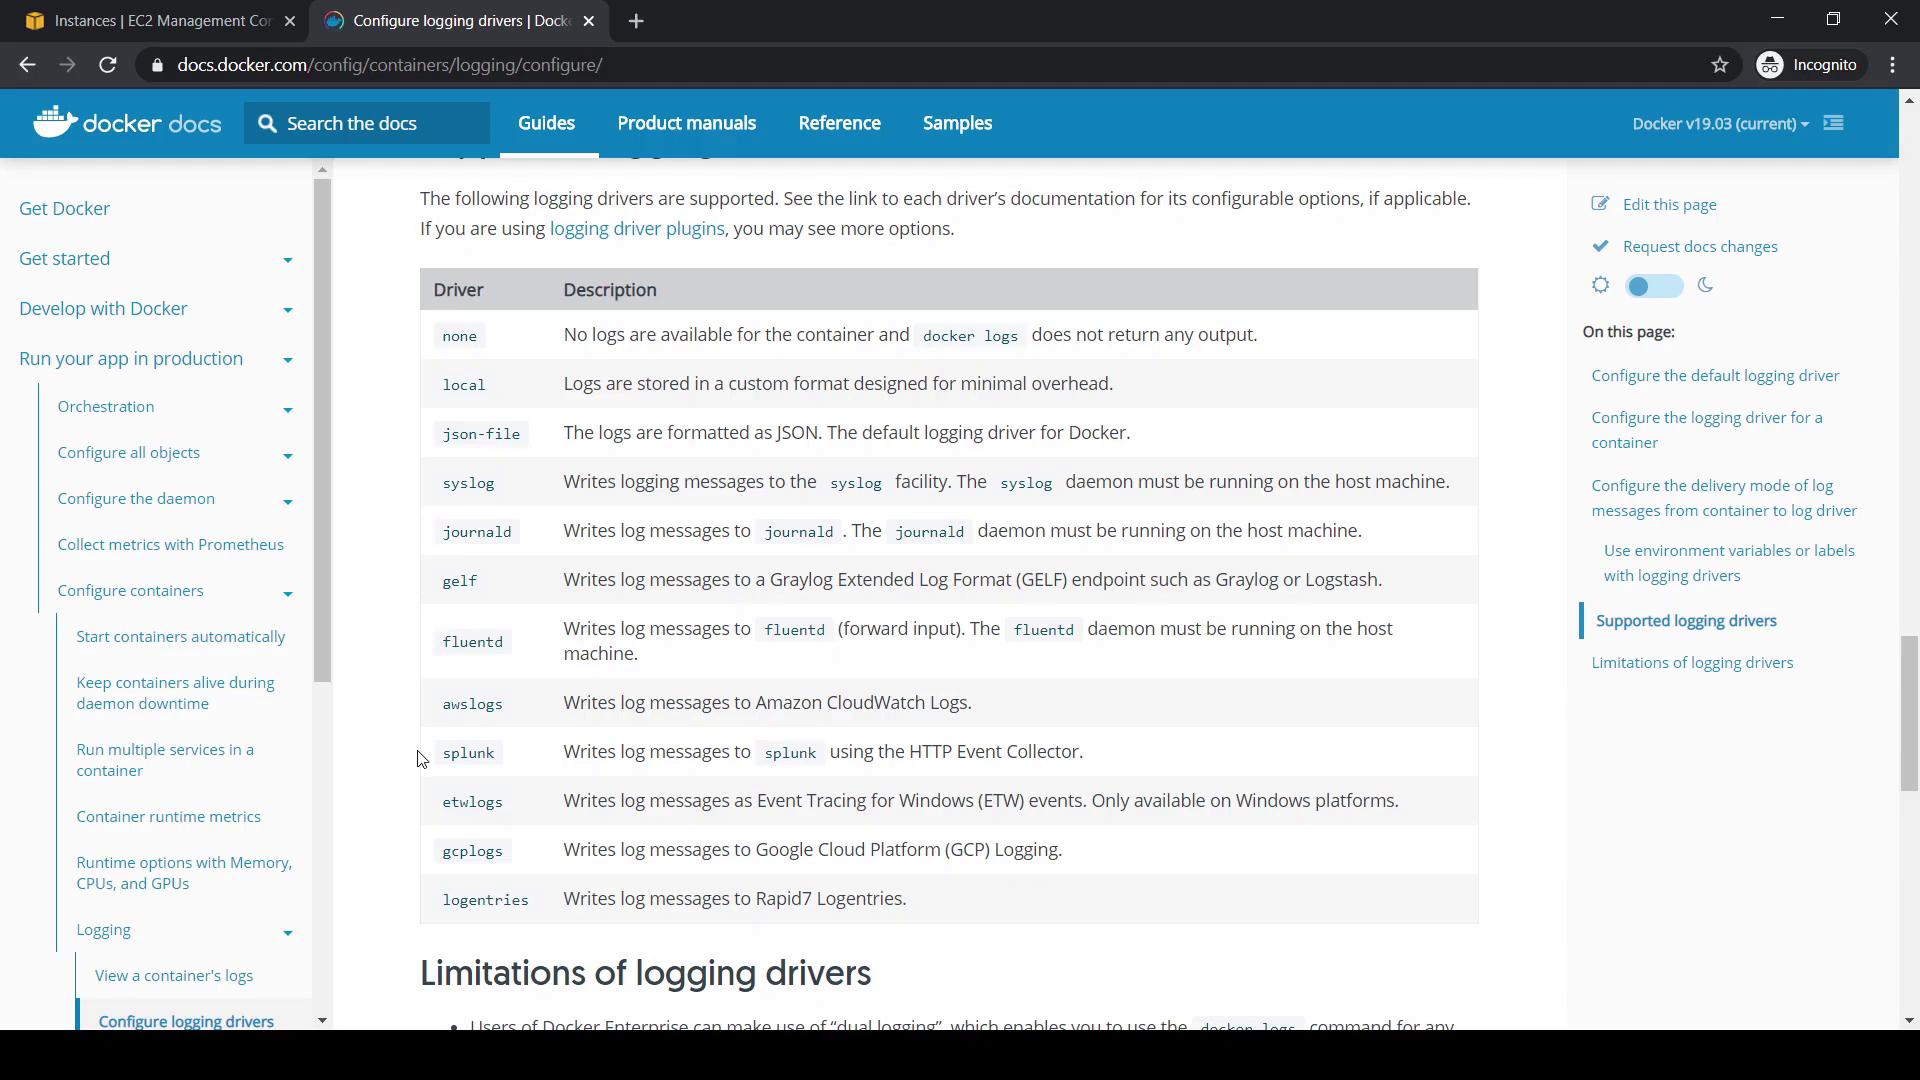
Task: Click the Docker docs whale logo
Action: point(55,122)
